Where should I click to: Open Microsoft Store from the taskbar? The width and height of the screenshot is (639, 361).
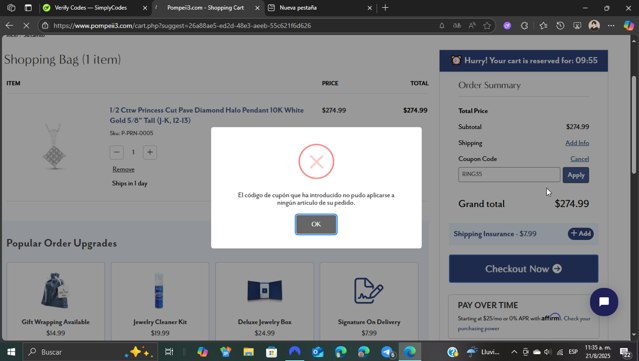point(271,352)
